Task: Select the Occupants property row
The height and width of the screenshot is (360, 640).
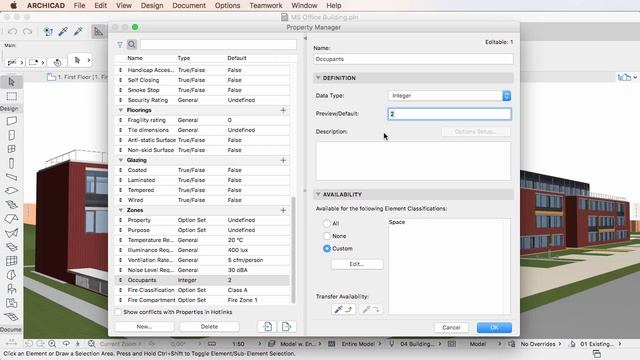Action: click(202, 280)
